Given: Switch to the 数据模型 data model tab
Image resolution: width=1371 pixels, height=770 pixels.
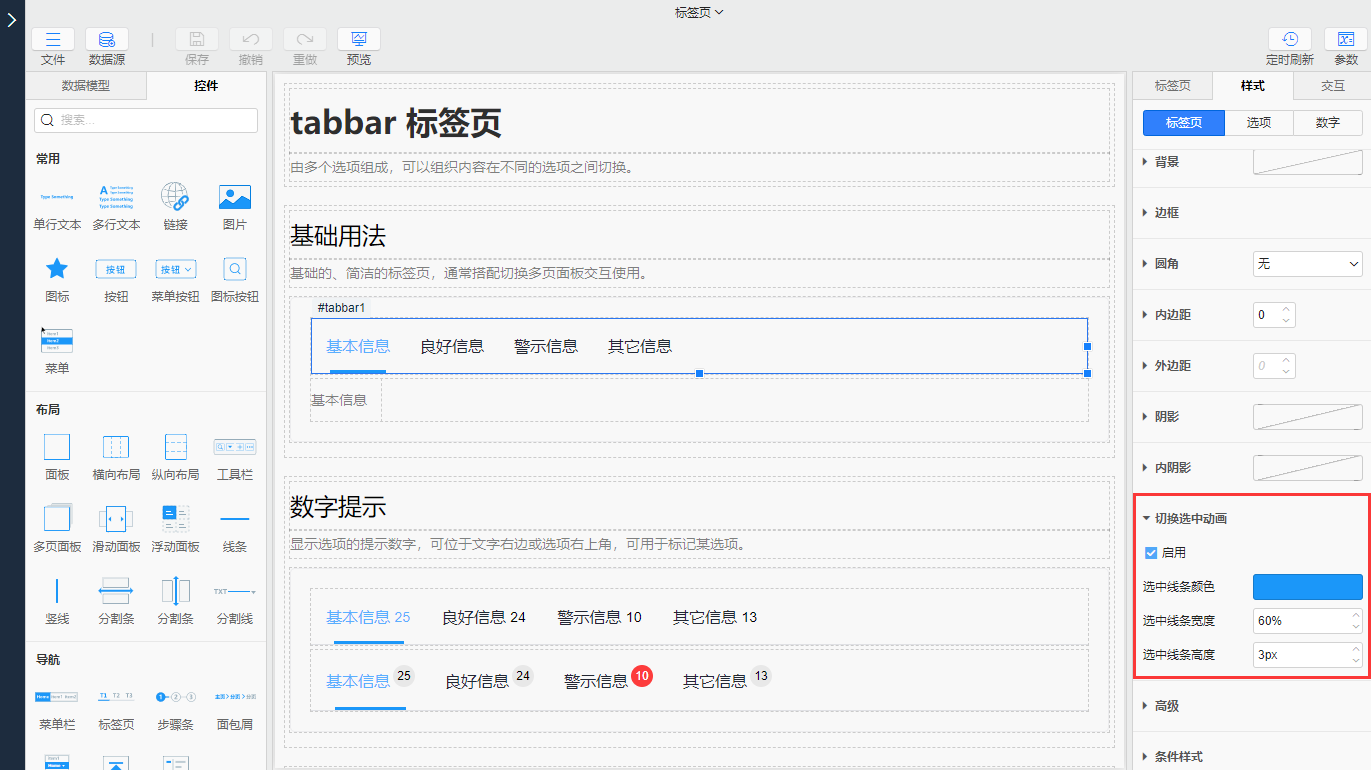Looking at the screenshot, I should (86, 86).
